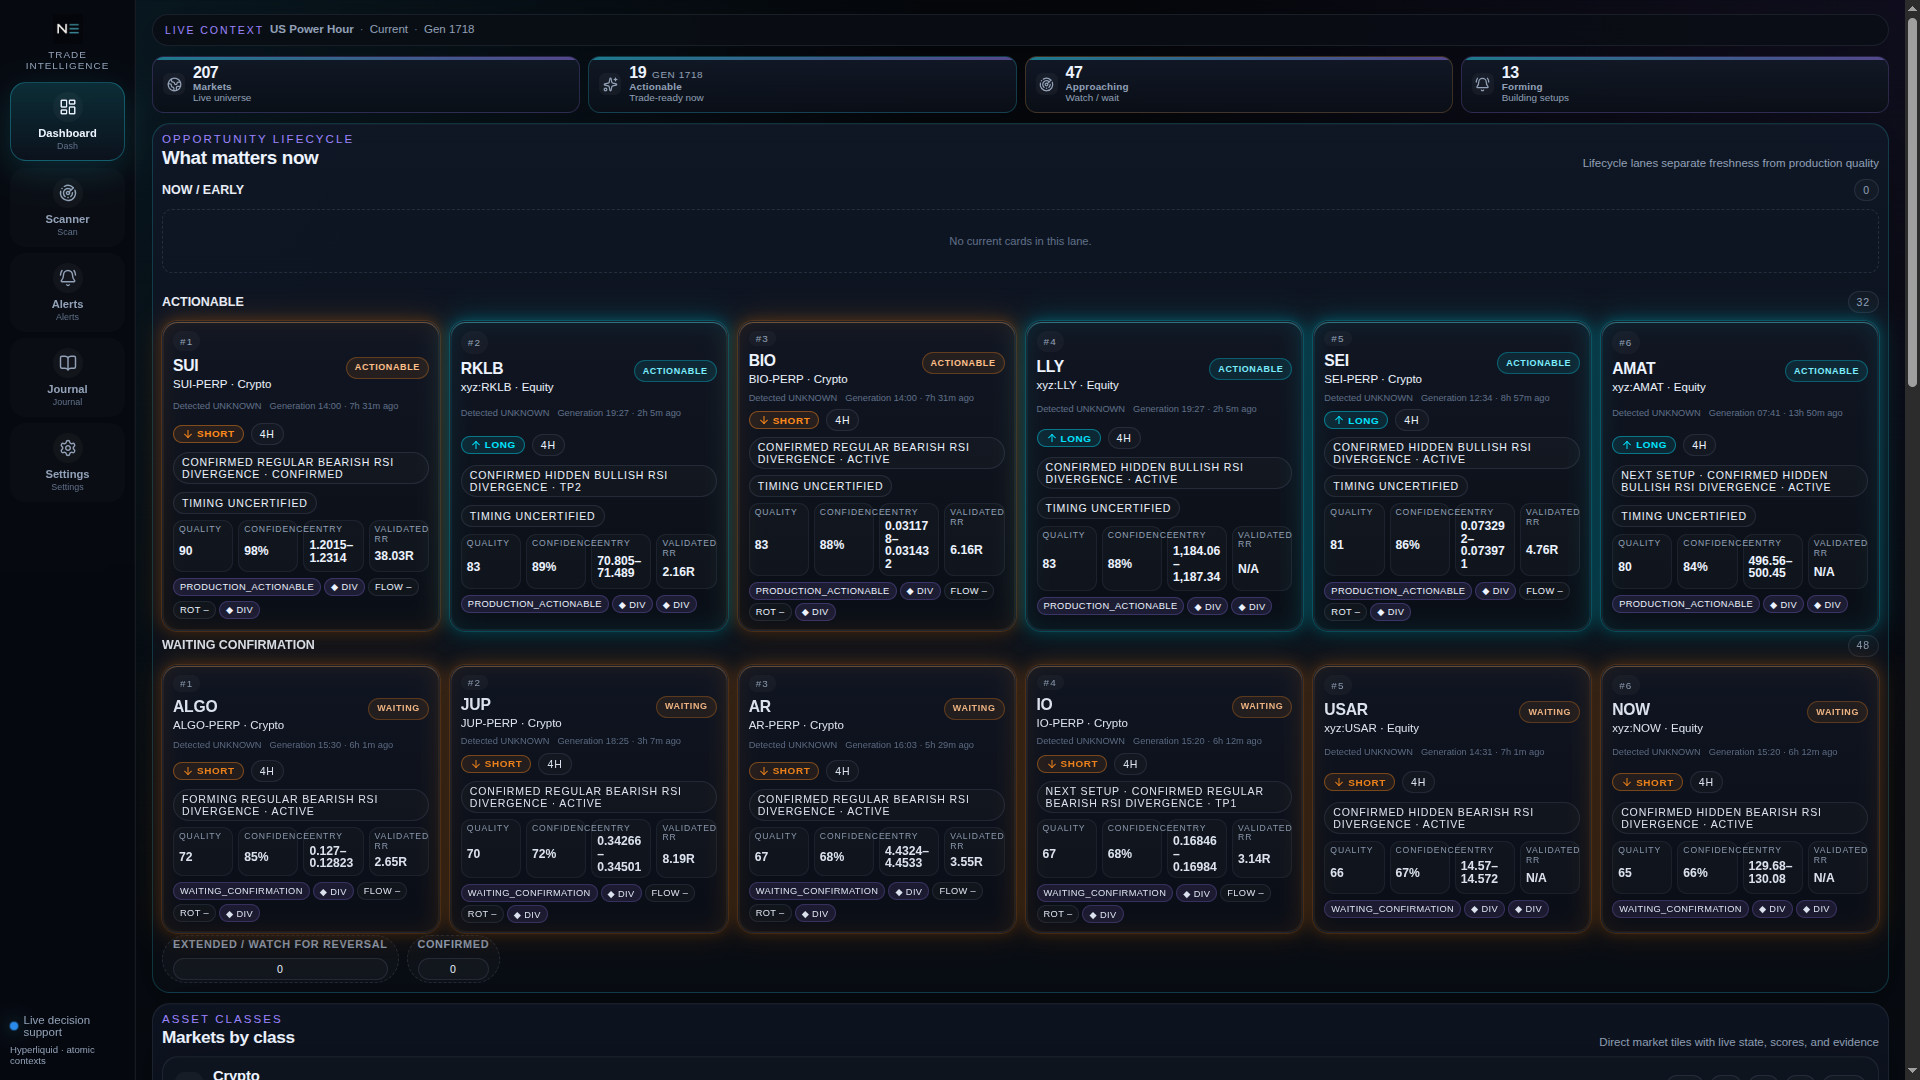The image size is (1920, 1080).
Task: Open the Alerts bell icon
Action: (x=67, y=278)
